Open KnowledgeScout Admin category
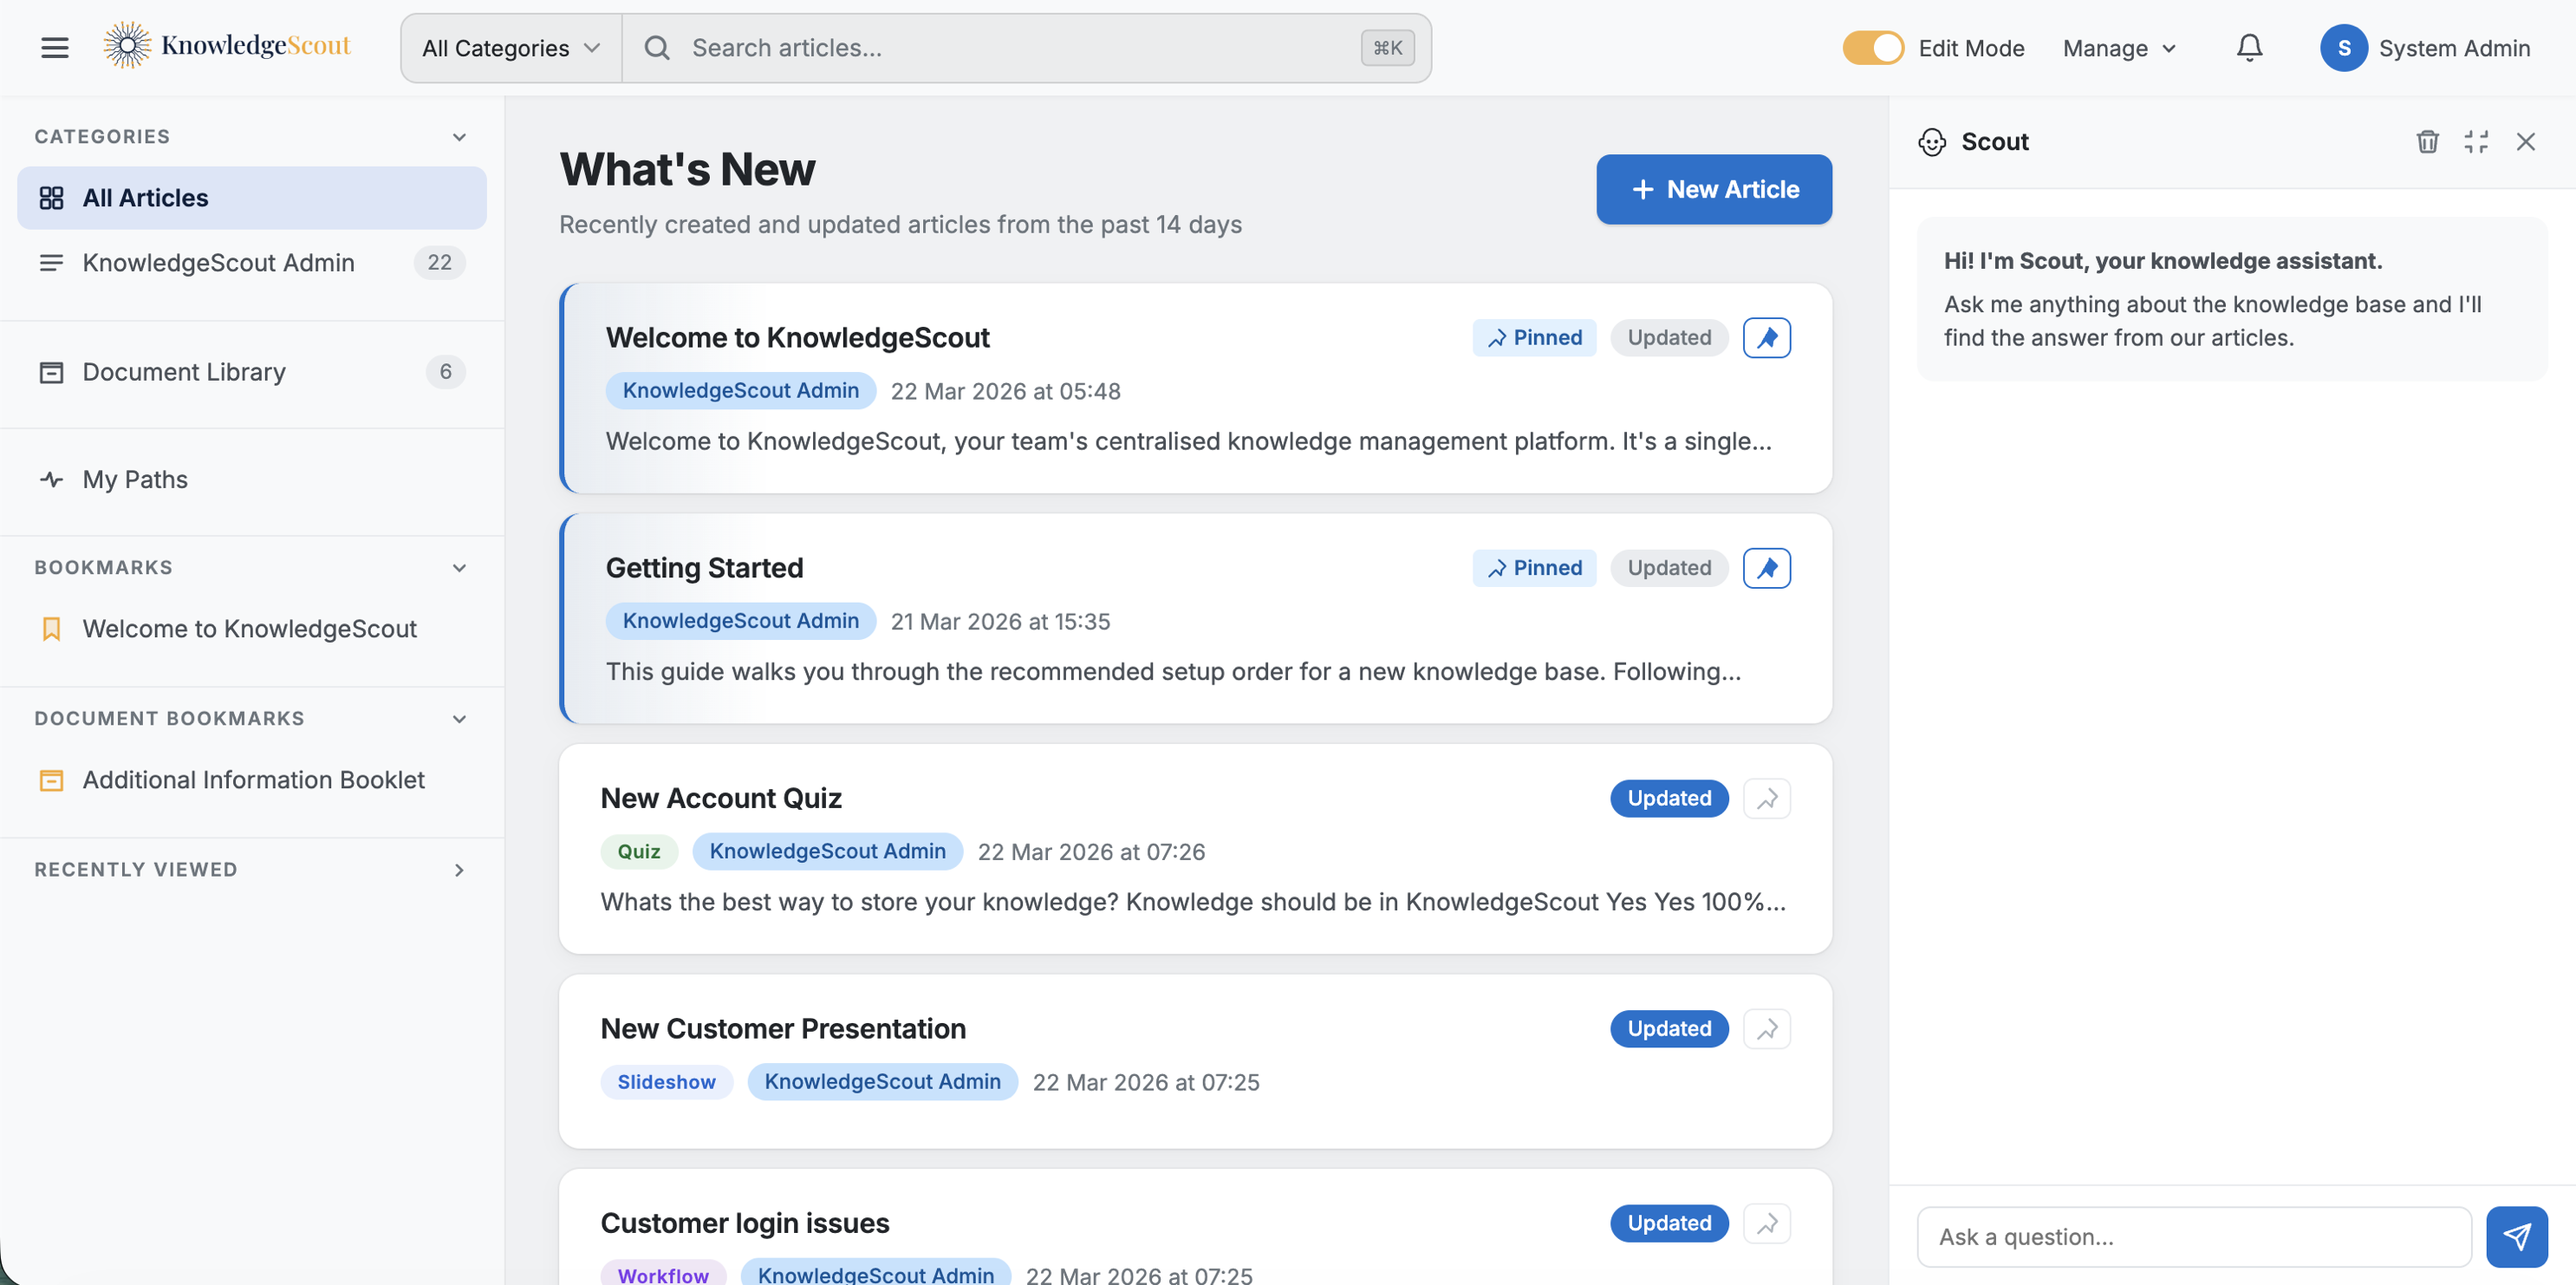This screenshot has width=2576, height=1285. tap(252, 263)
